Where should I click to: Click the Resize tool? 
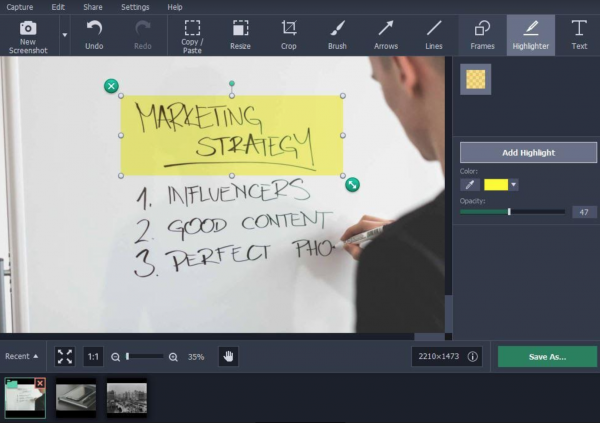click(241, 34)
